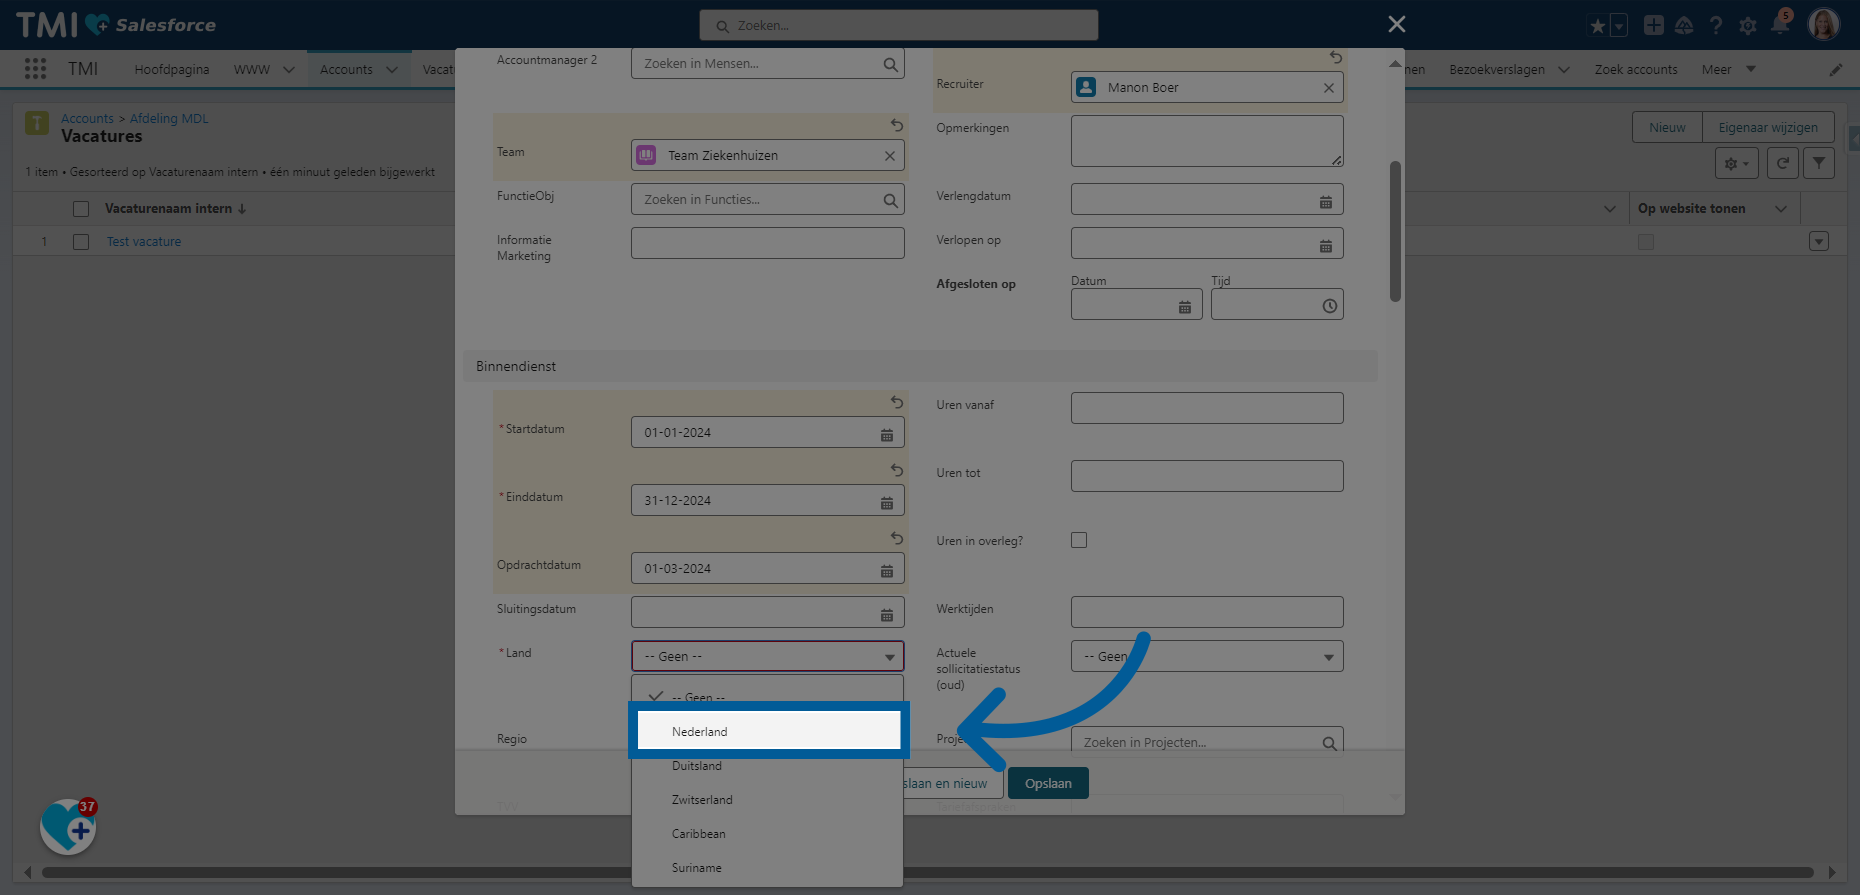The height and width of the screenshot is (895, 1860).
Task: Select Nederland from the Land list
Action: pyautogui.click(x=768, y=732)
